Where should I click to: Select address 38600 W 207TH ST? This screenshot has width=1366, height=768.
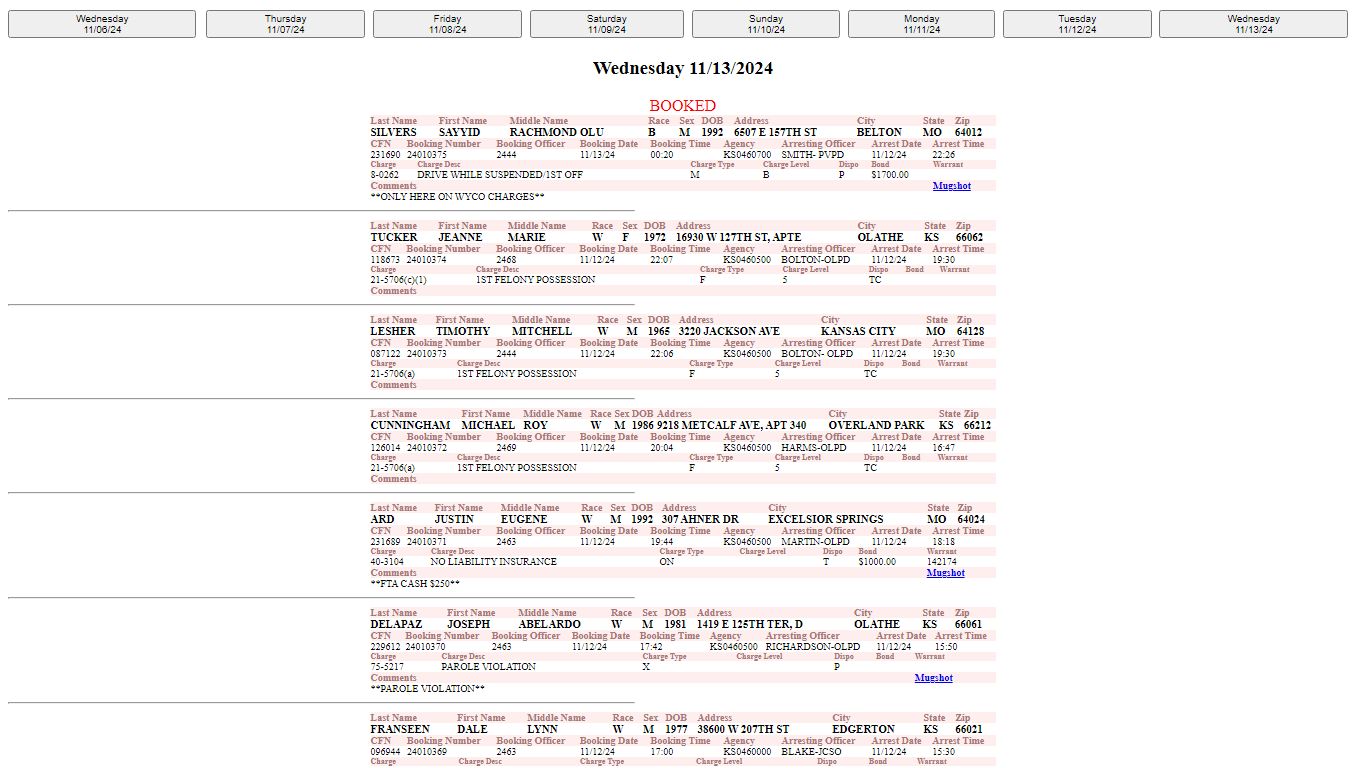point(743,729)
